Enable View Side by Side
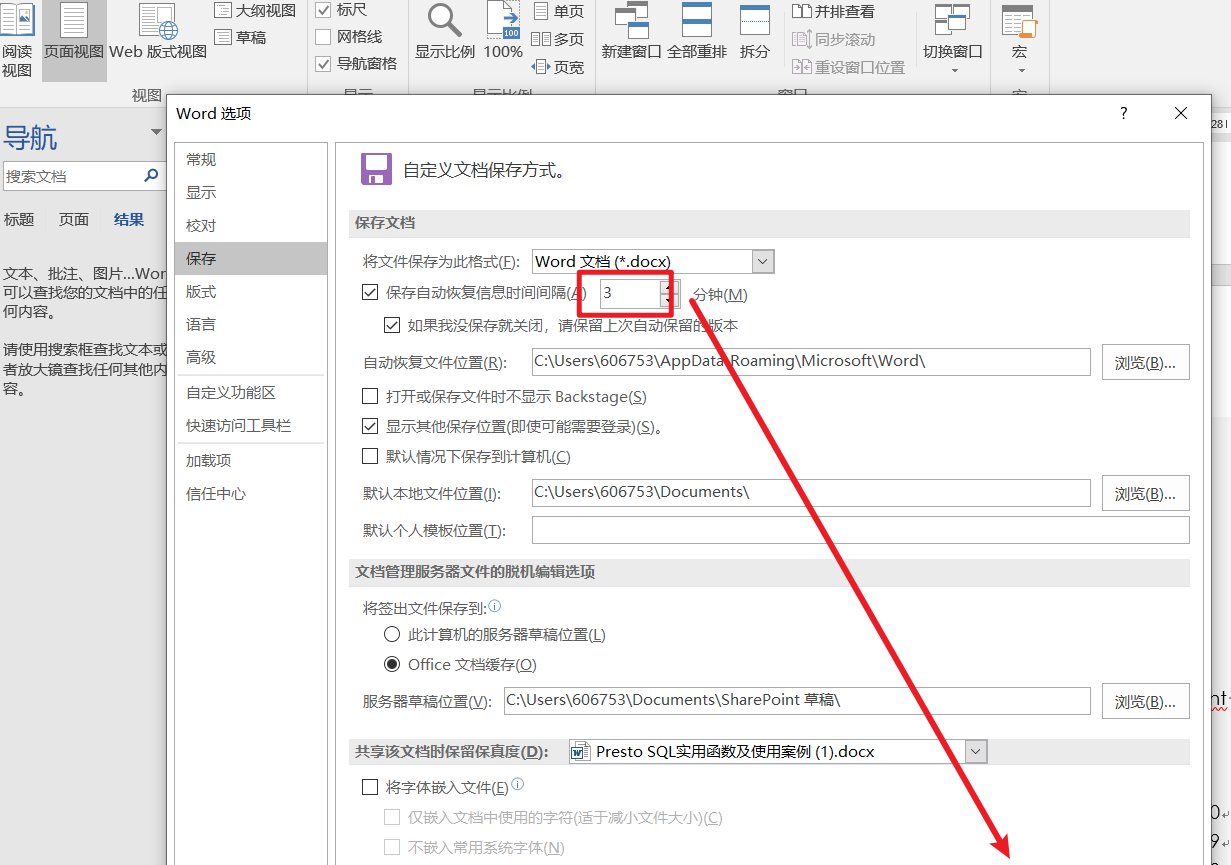Screen dimensions: 1231x865 click(832, 11)
